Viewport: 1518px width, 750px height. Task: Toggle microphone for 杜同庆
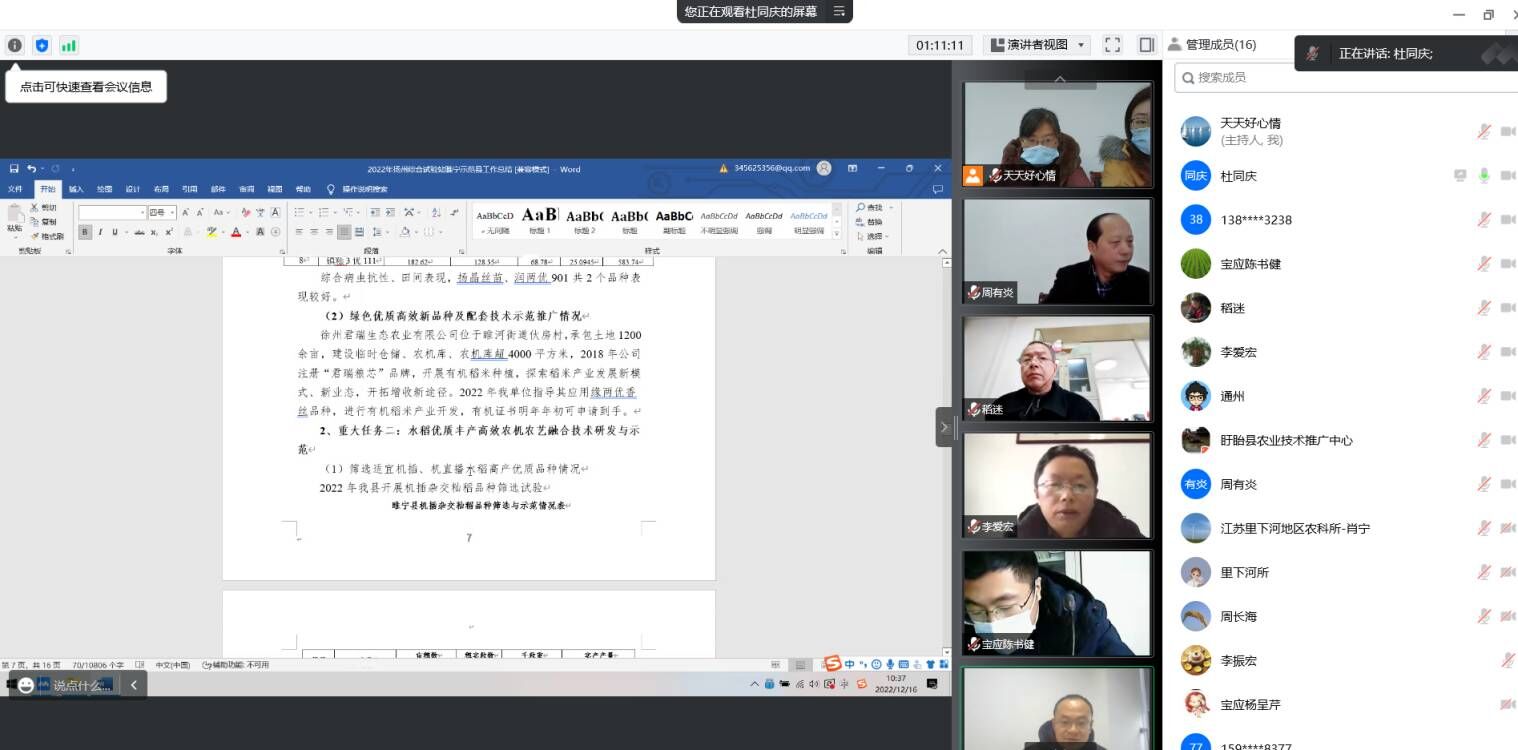[x=1484, y=176]
